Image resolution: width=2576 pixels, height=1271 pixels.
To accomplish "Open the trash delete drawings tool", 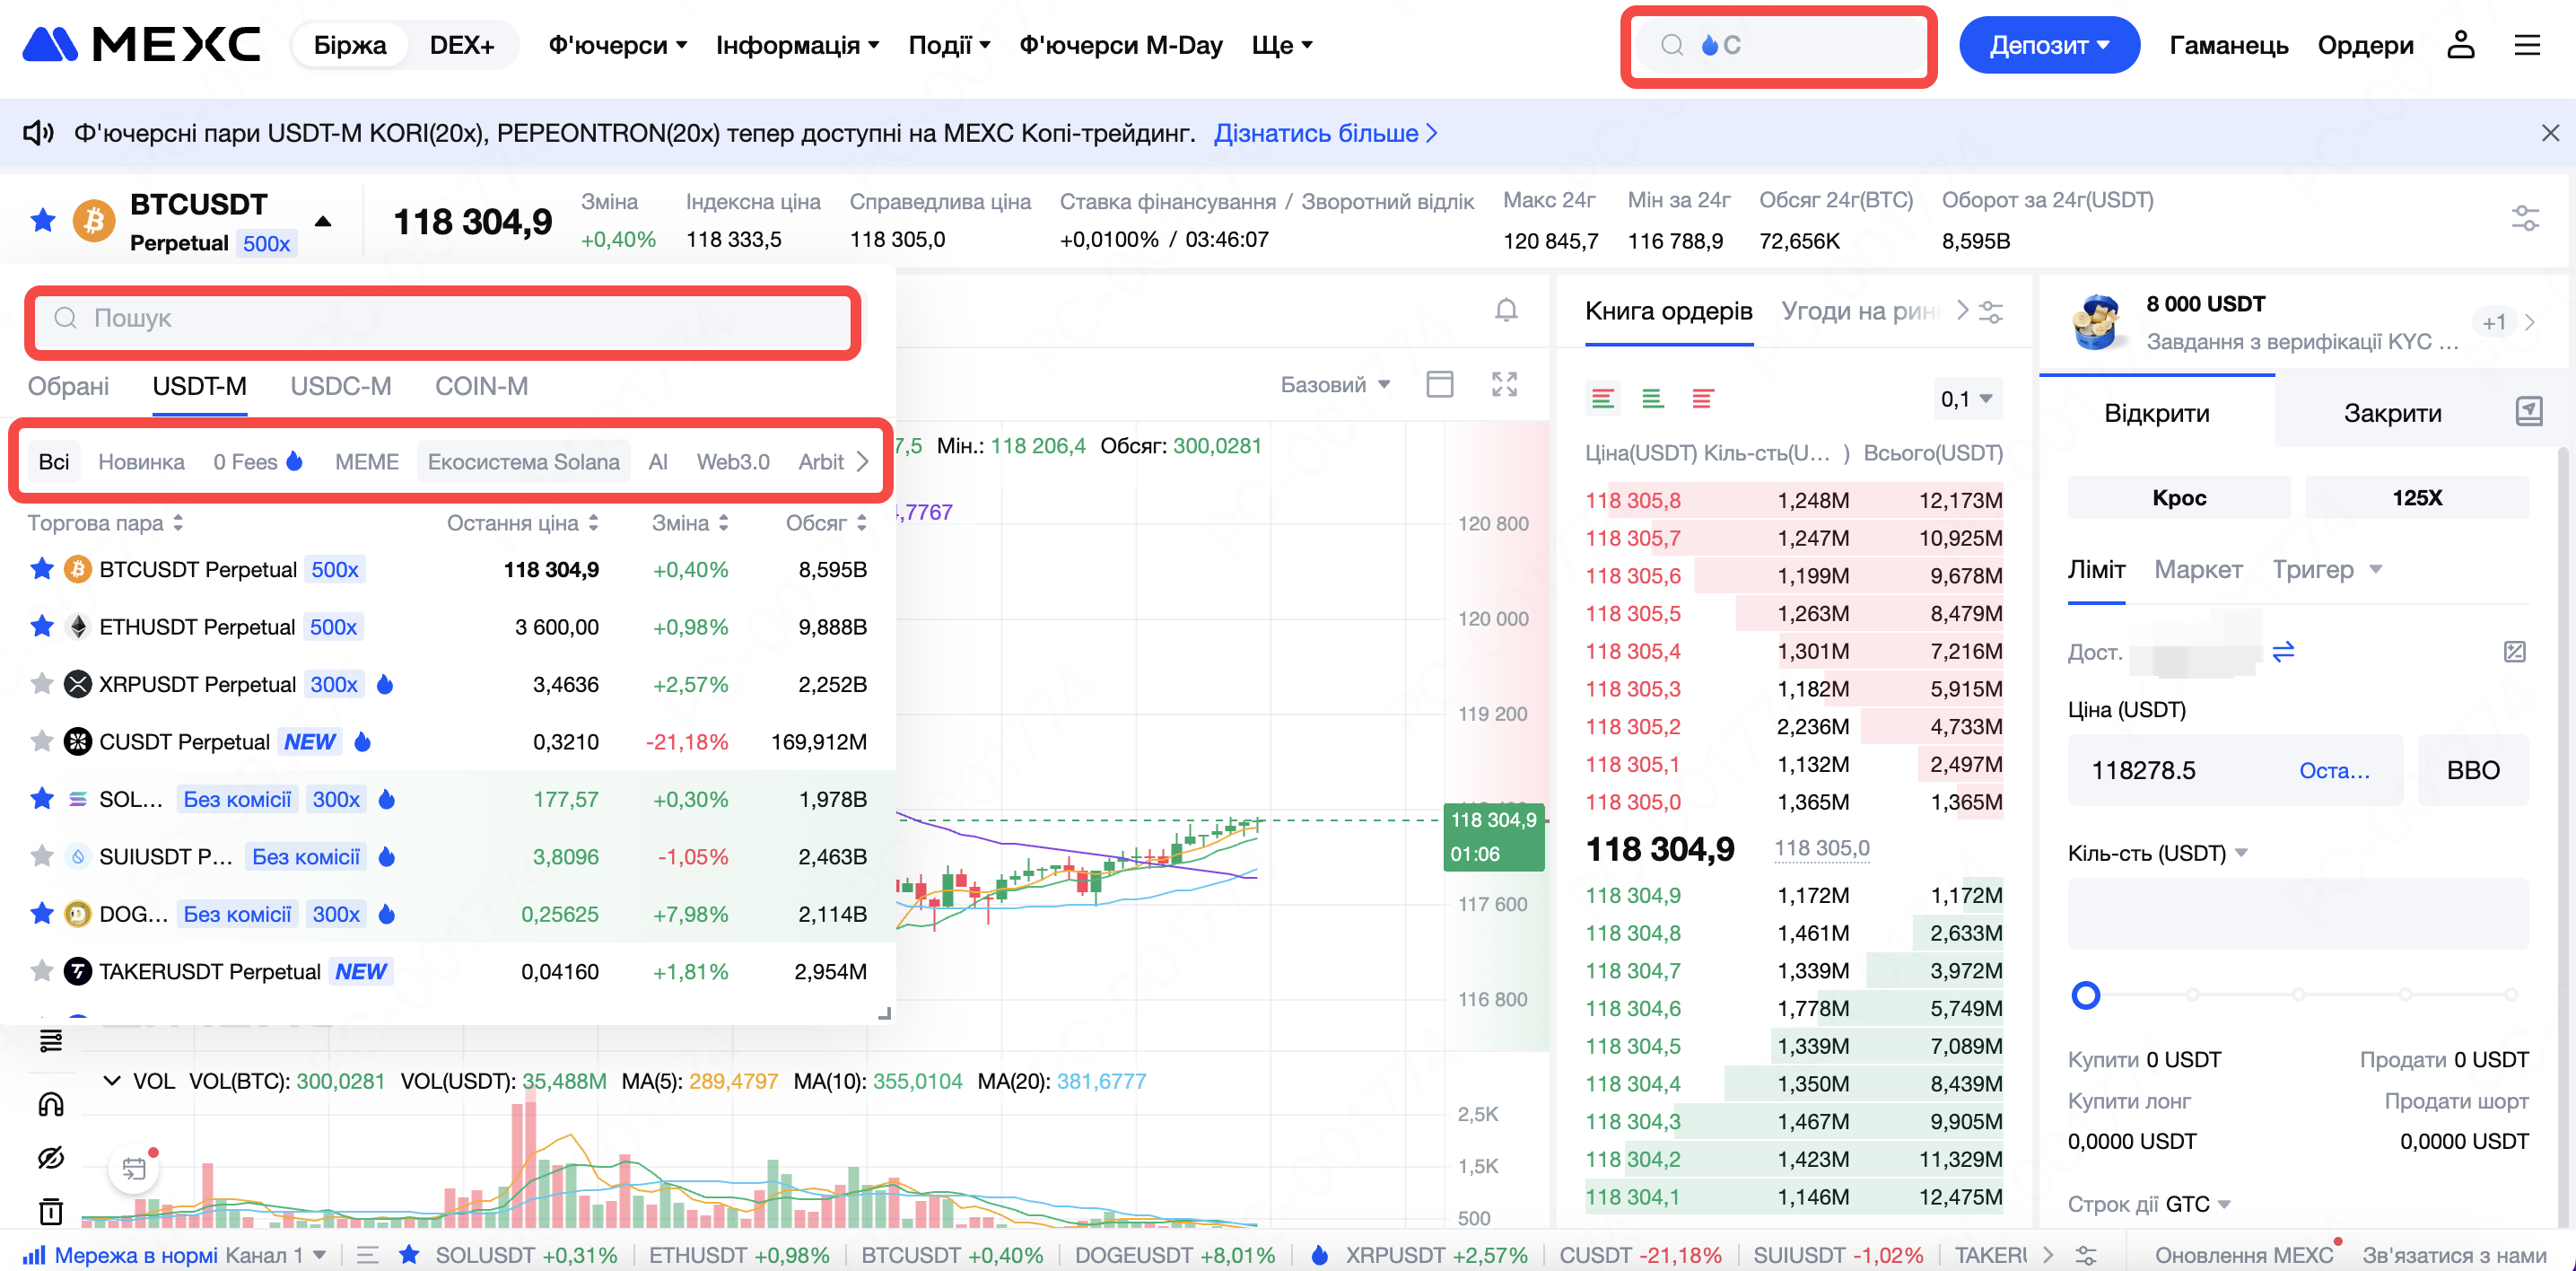I will 51,1211.
